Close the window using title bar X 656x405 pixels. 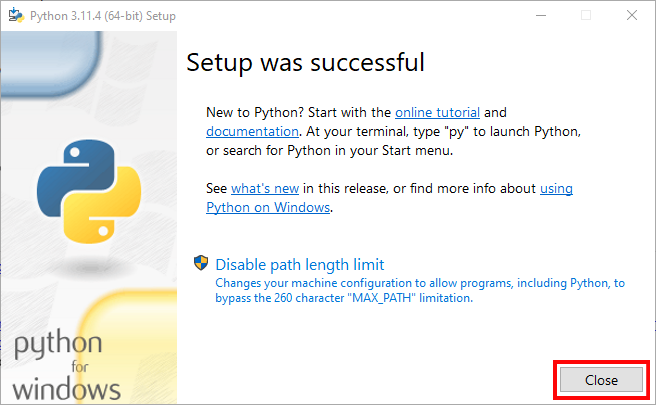[x=632, y=14]
